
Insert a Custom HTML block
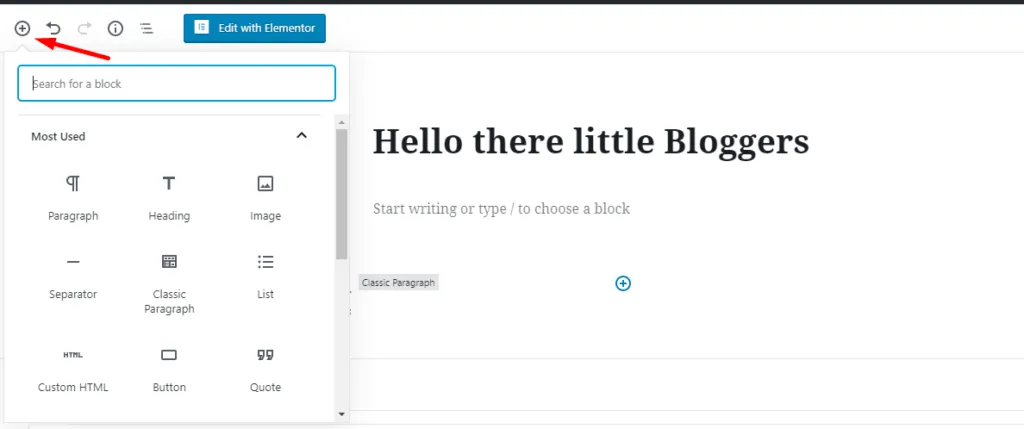(x=73, y=368)
